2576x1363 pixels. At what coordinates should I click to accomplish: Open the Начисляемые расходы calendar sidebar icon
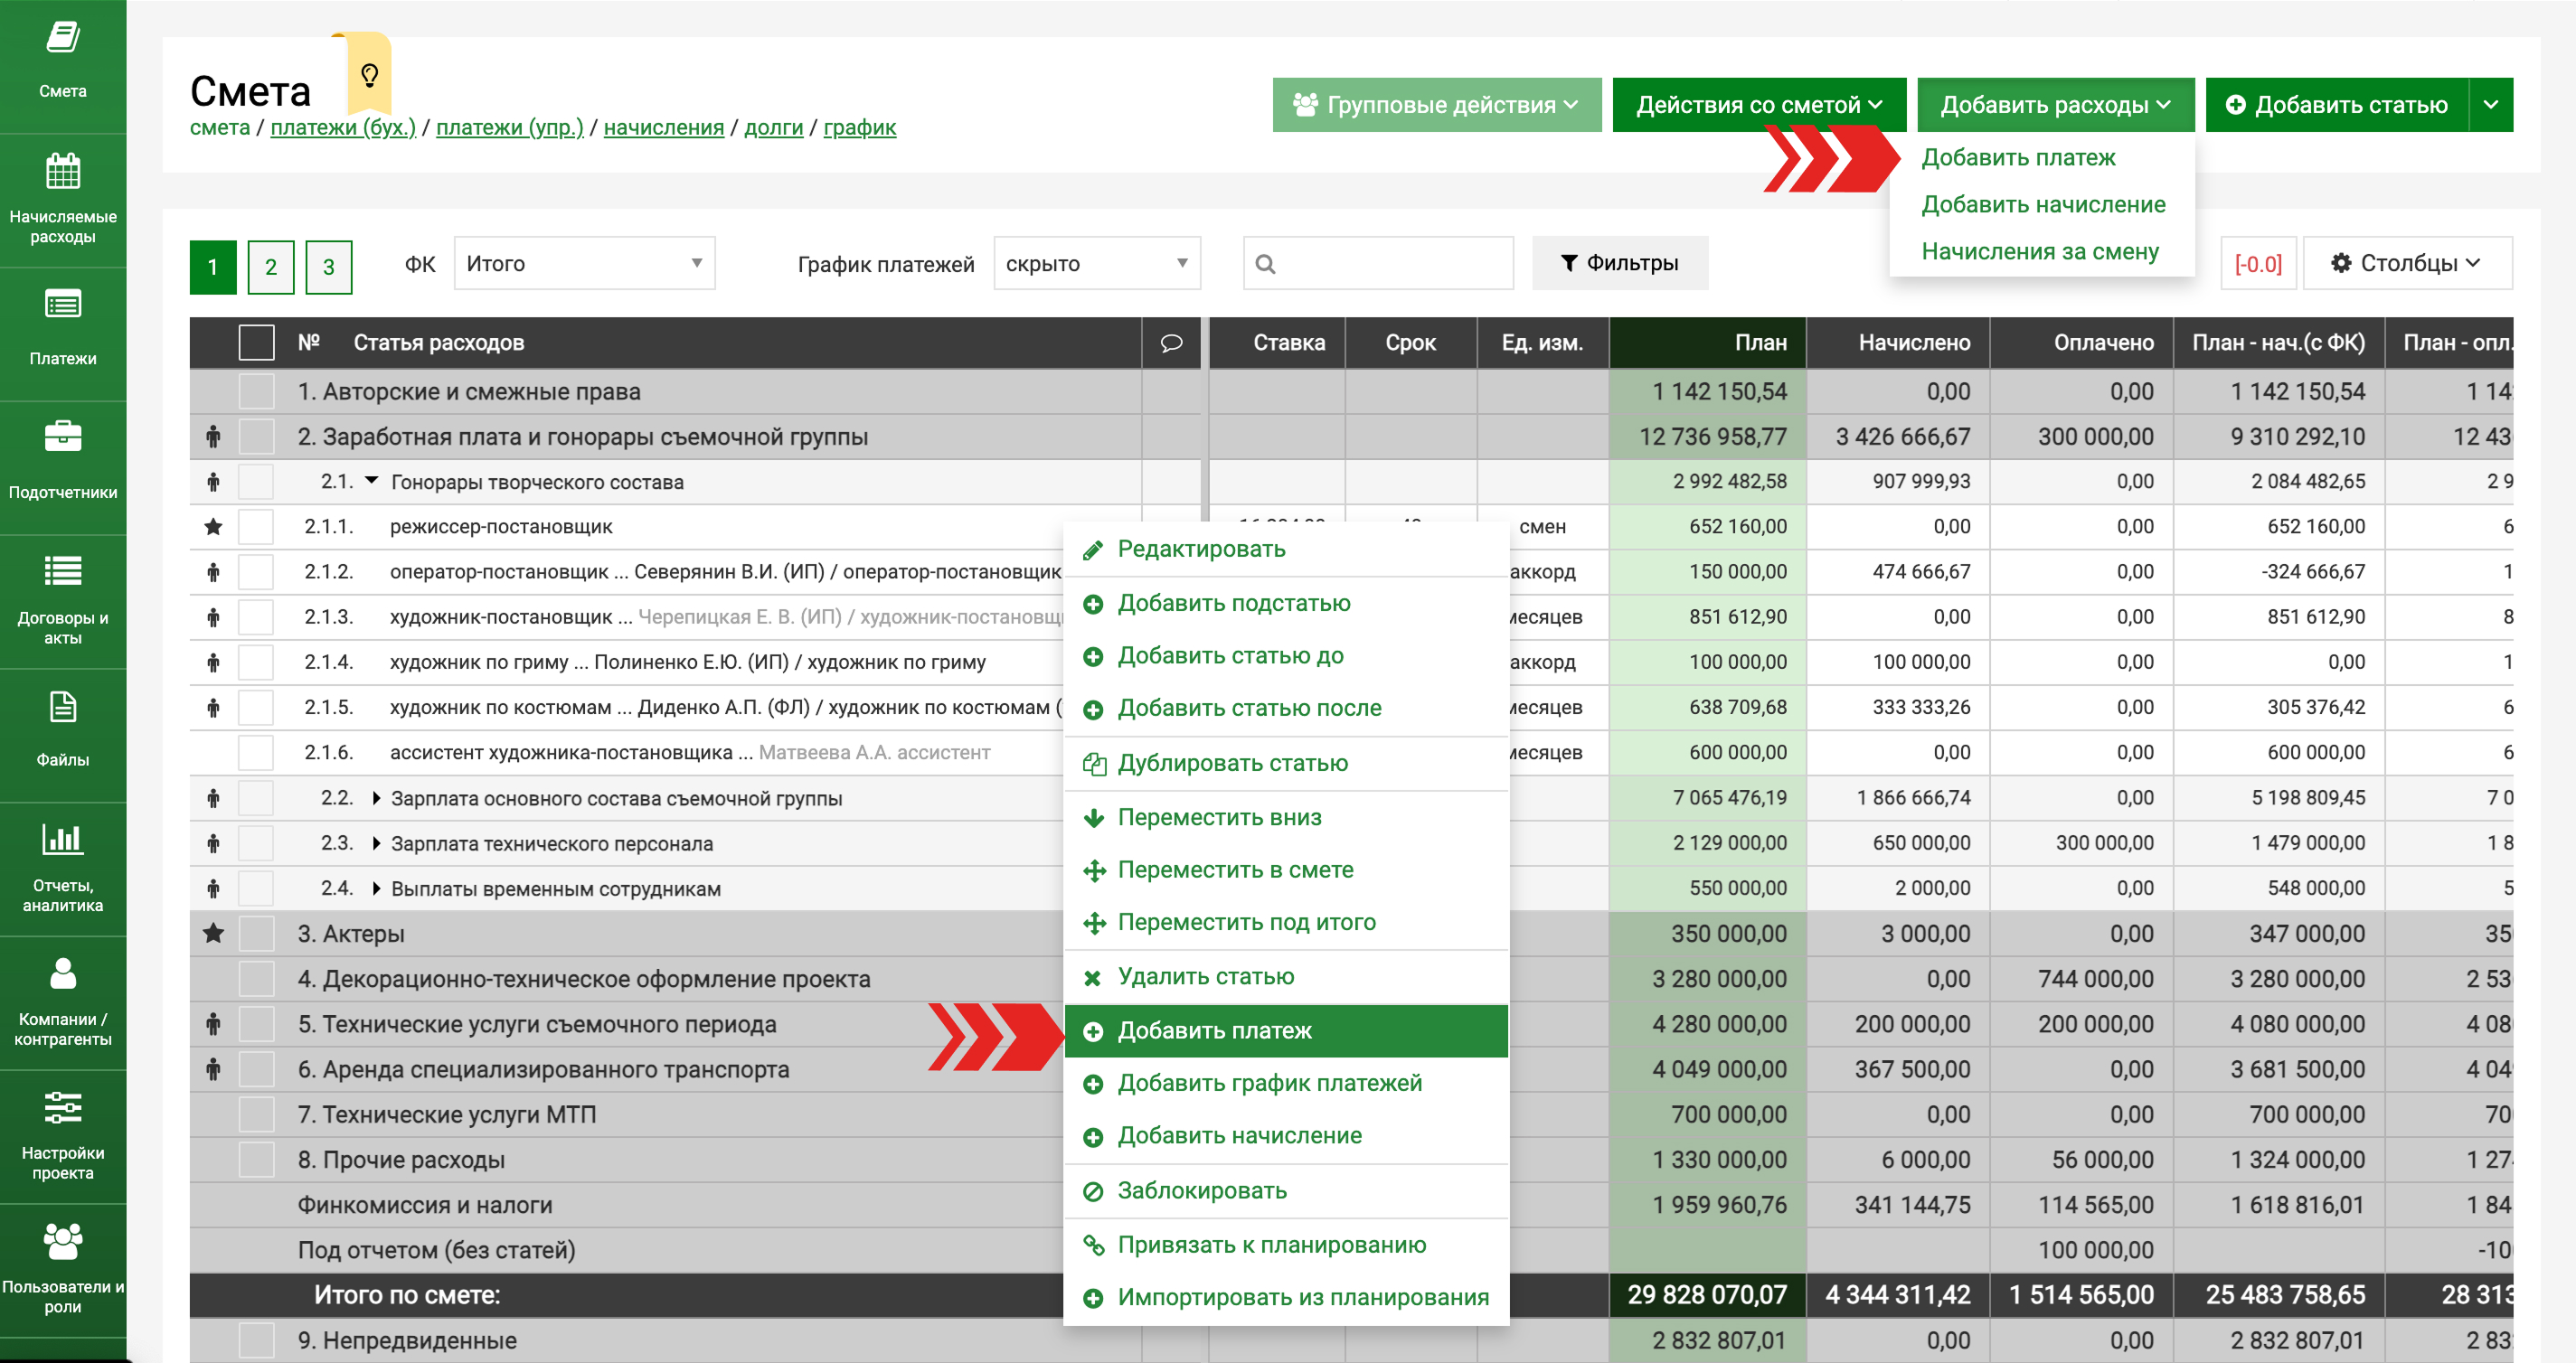click(62, 172)
